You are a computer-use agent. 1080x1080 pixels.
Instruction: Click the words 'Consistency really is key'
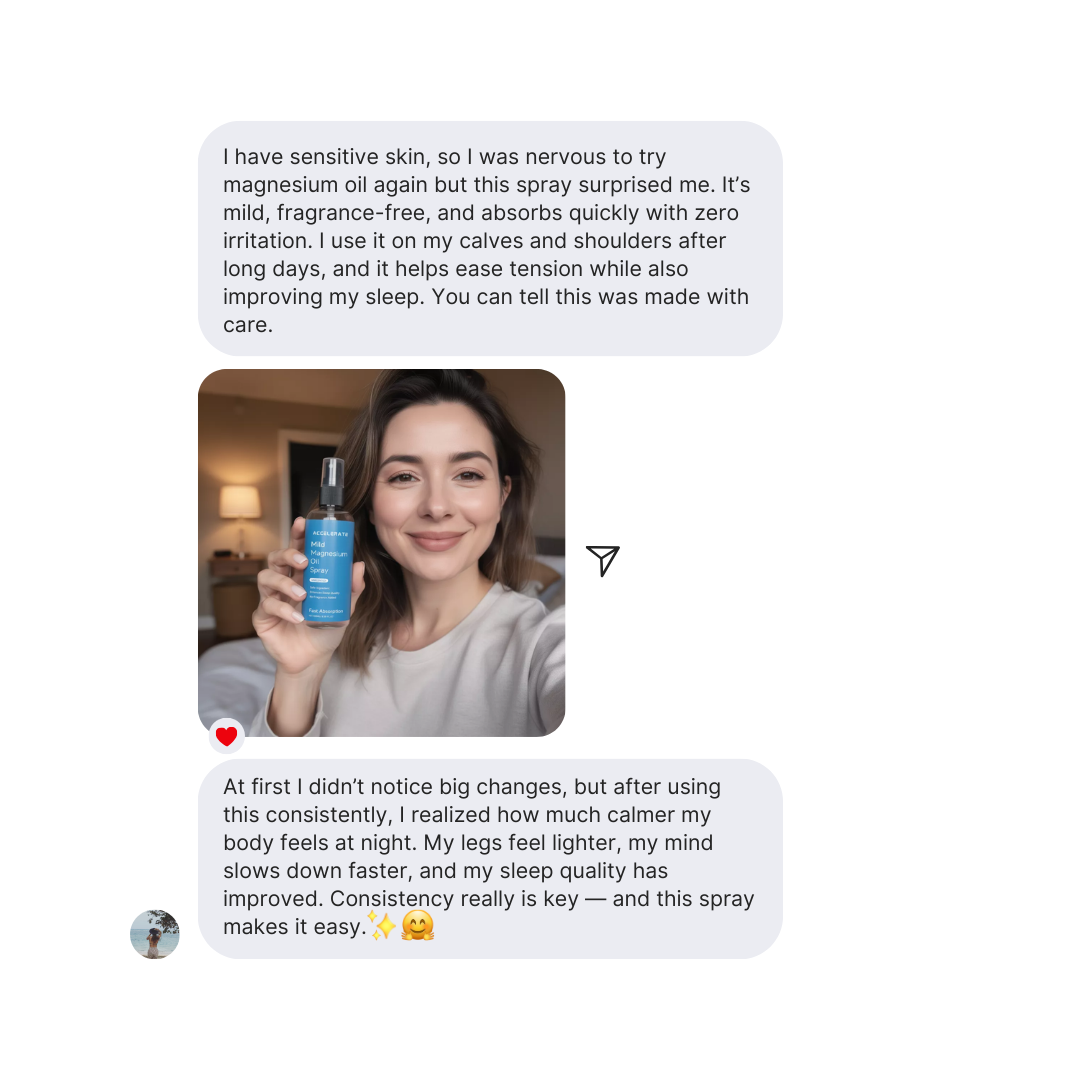(x=455, y=899)
